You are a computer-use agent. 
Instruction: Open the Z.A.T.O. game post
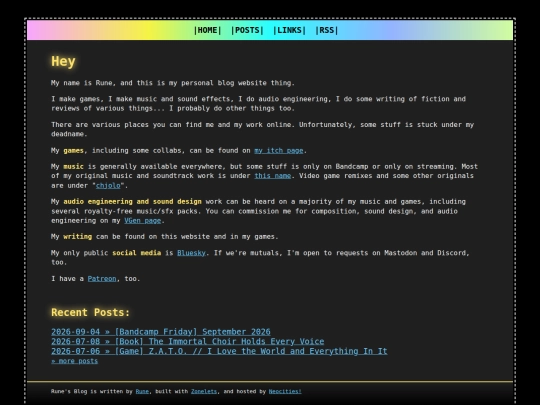point(219,351)
